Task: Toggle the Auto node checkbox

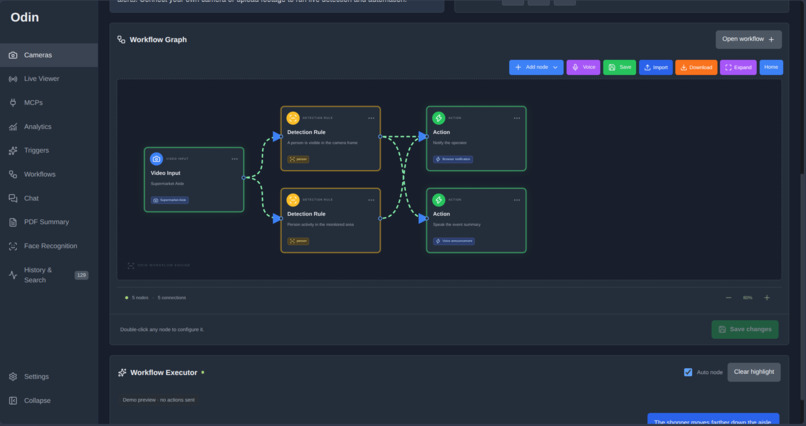Action: click(688, 372)
